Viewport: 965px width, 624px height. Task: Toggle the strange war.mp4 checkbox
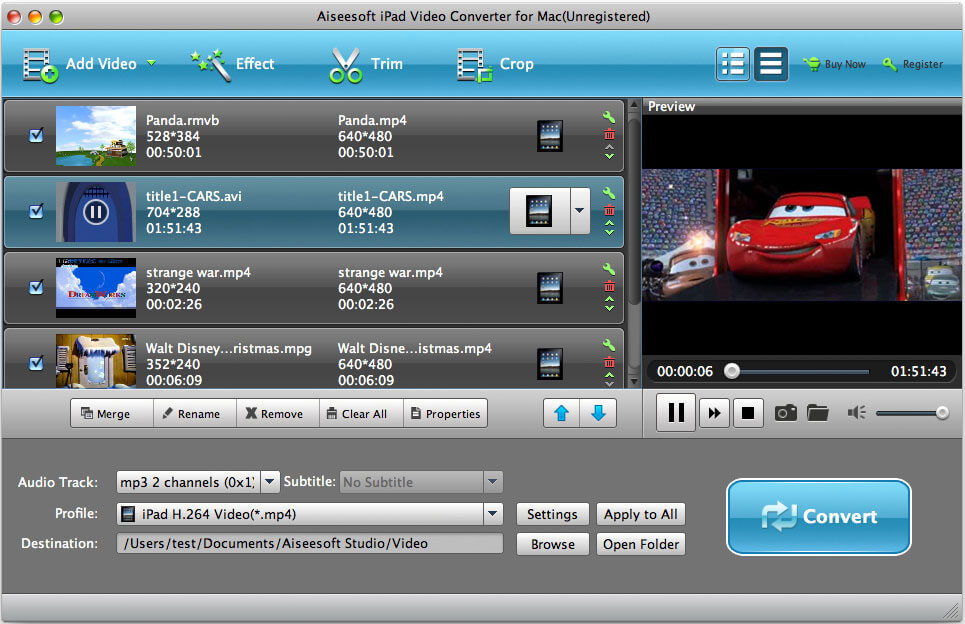(x=34, y=286)
